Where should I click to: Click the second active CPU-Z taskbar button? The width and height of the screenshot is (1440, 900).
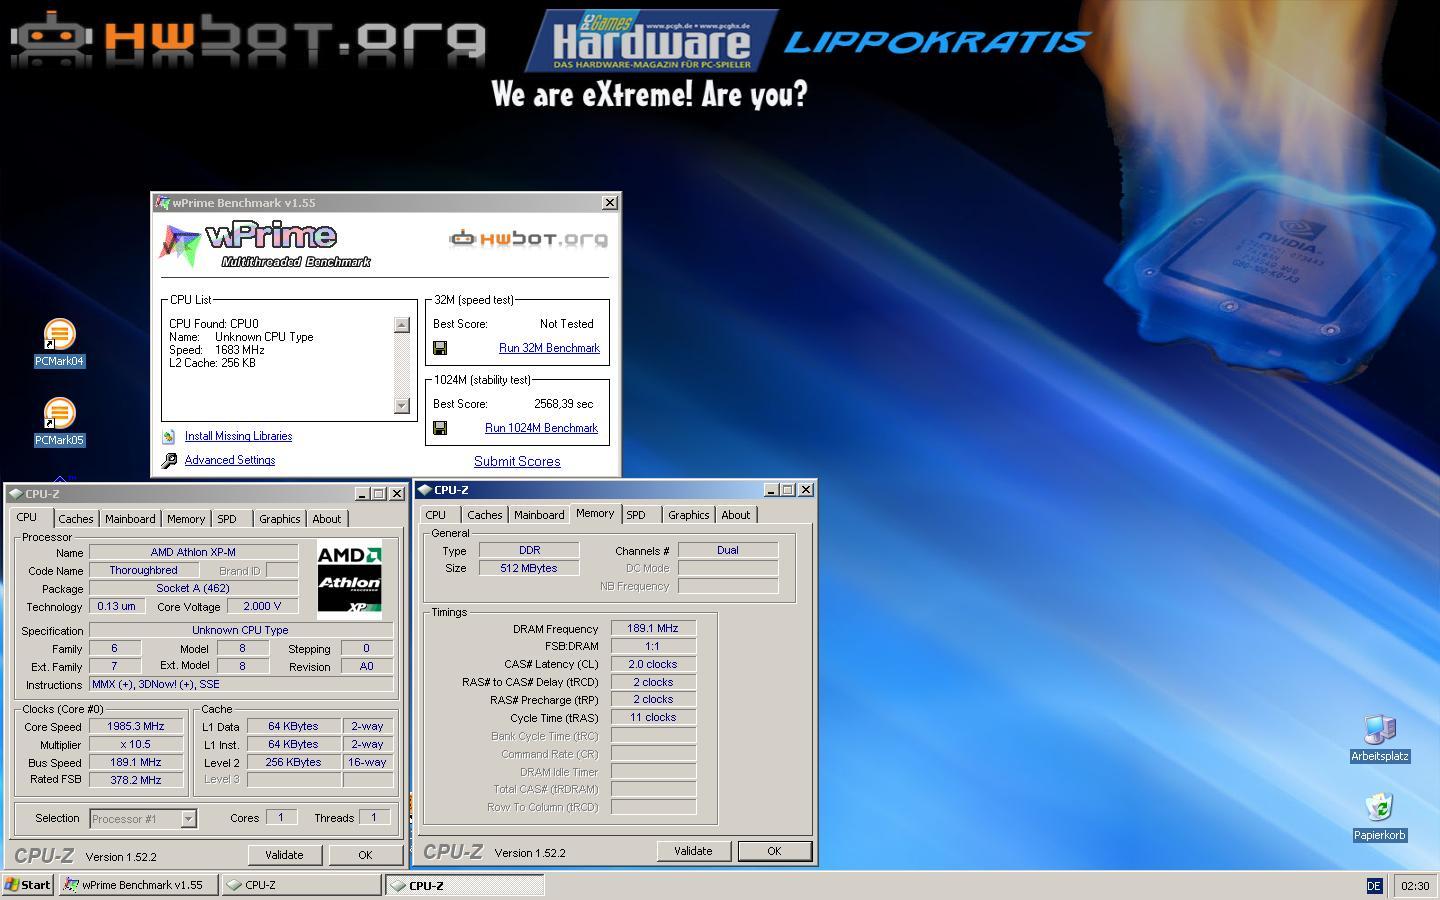465,885
